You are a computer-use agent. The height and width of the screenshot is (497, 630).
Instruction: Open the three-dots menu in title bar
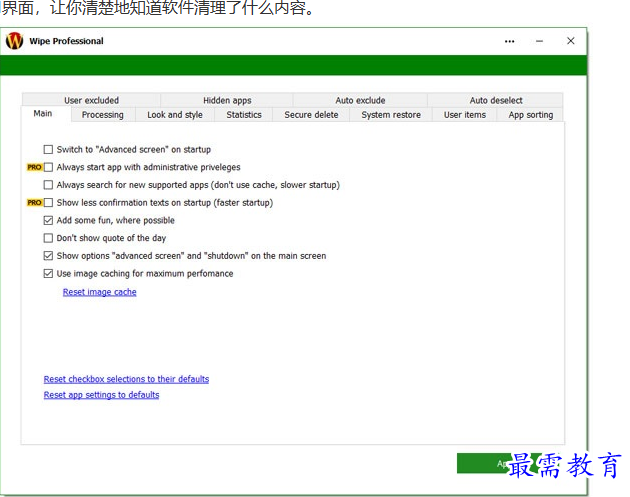pos(509,41)
